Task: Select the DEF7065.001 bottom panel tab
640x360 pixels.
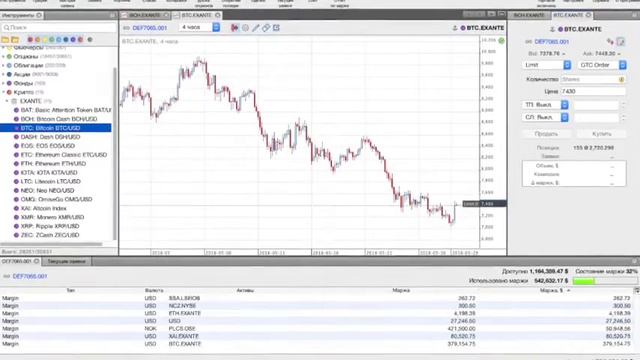Action: (20, 261)
